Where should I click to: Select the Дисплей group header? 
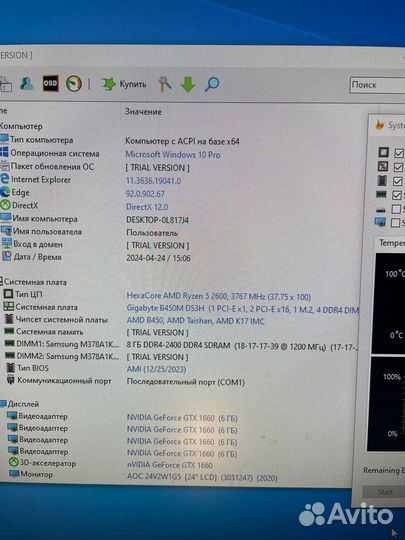point(23,404)
